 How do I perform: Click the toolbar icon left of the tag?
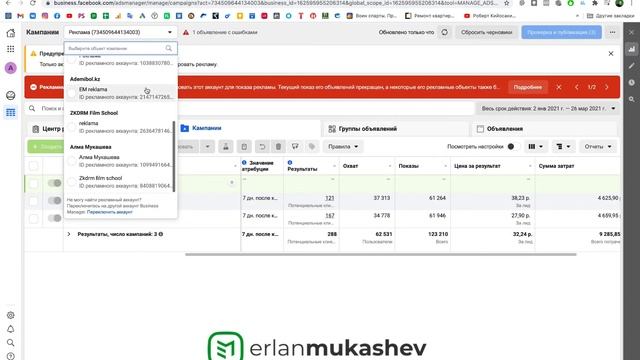[295, 147]
